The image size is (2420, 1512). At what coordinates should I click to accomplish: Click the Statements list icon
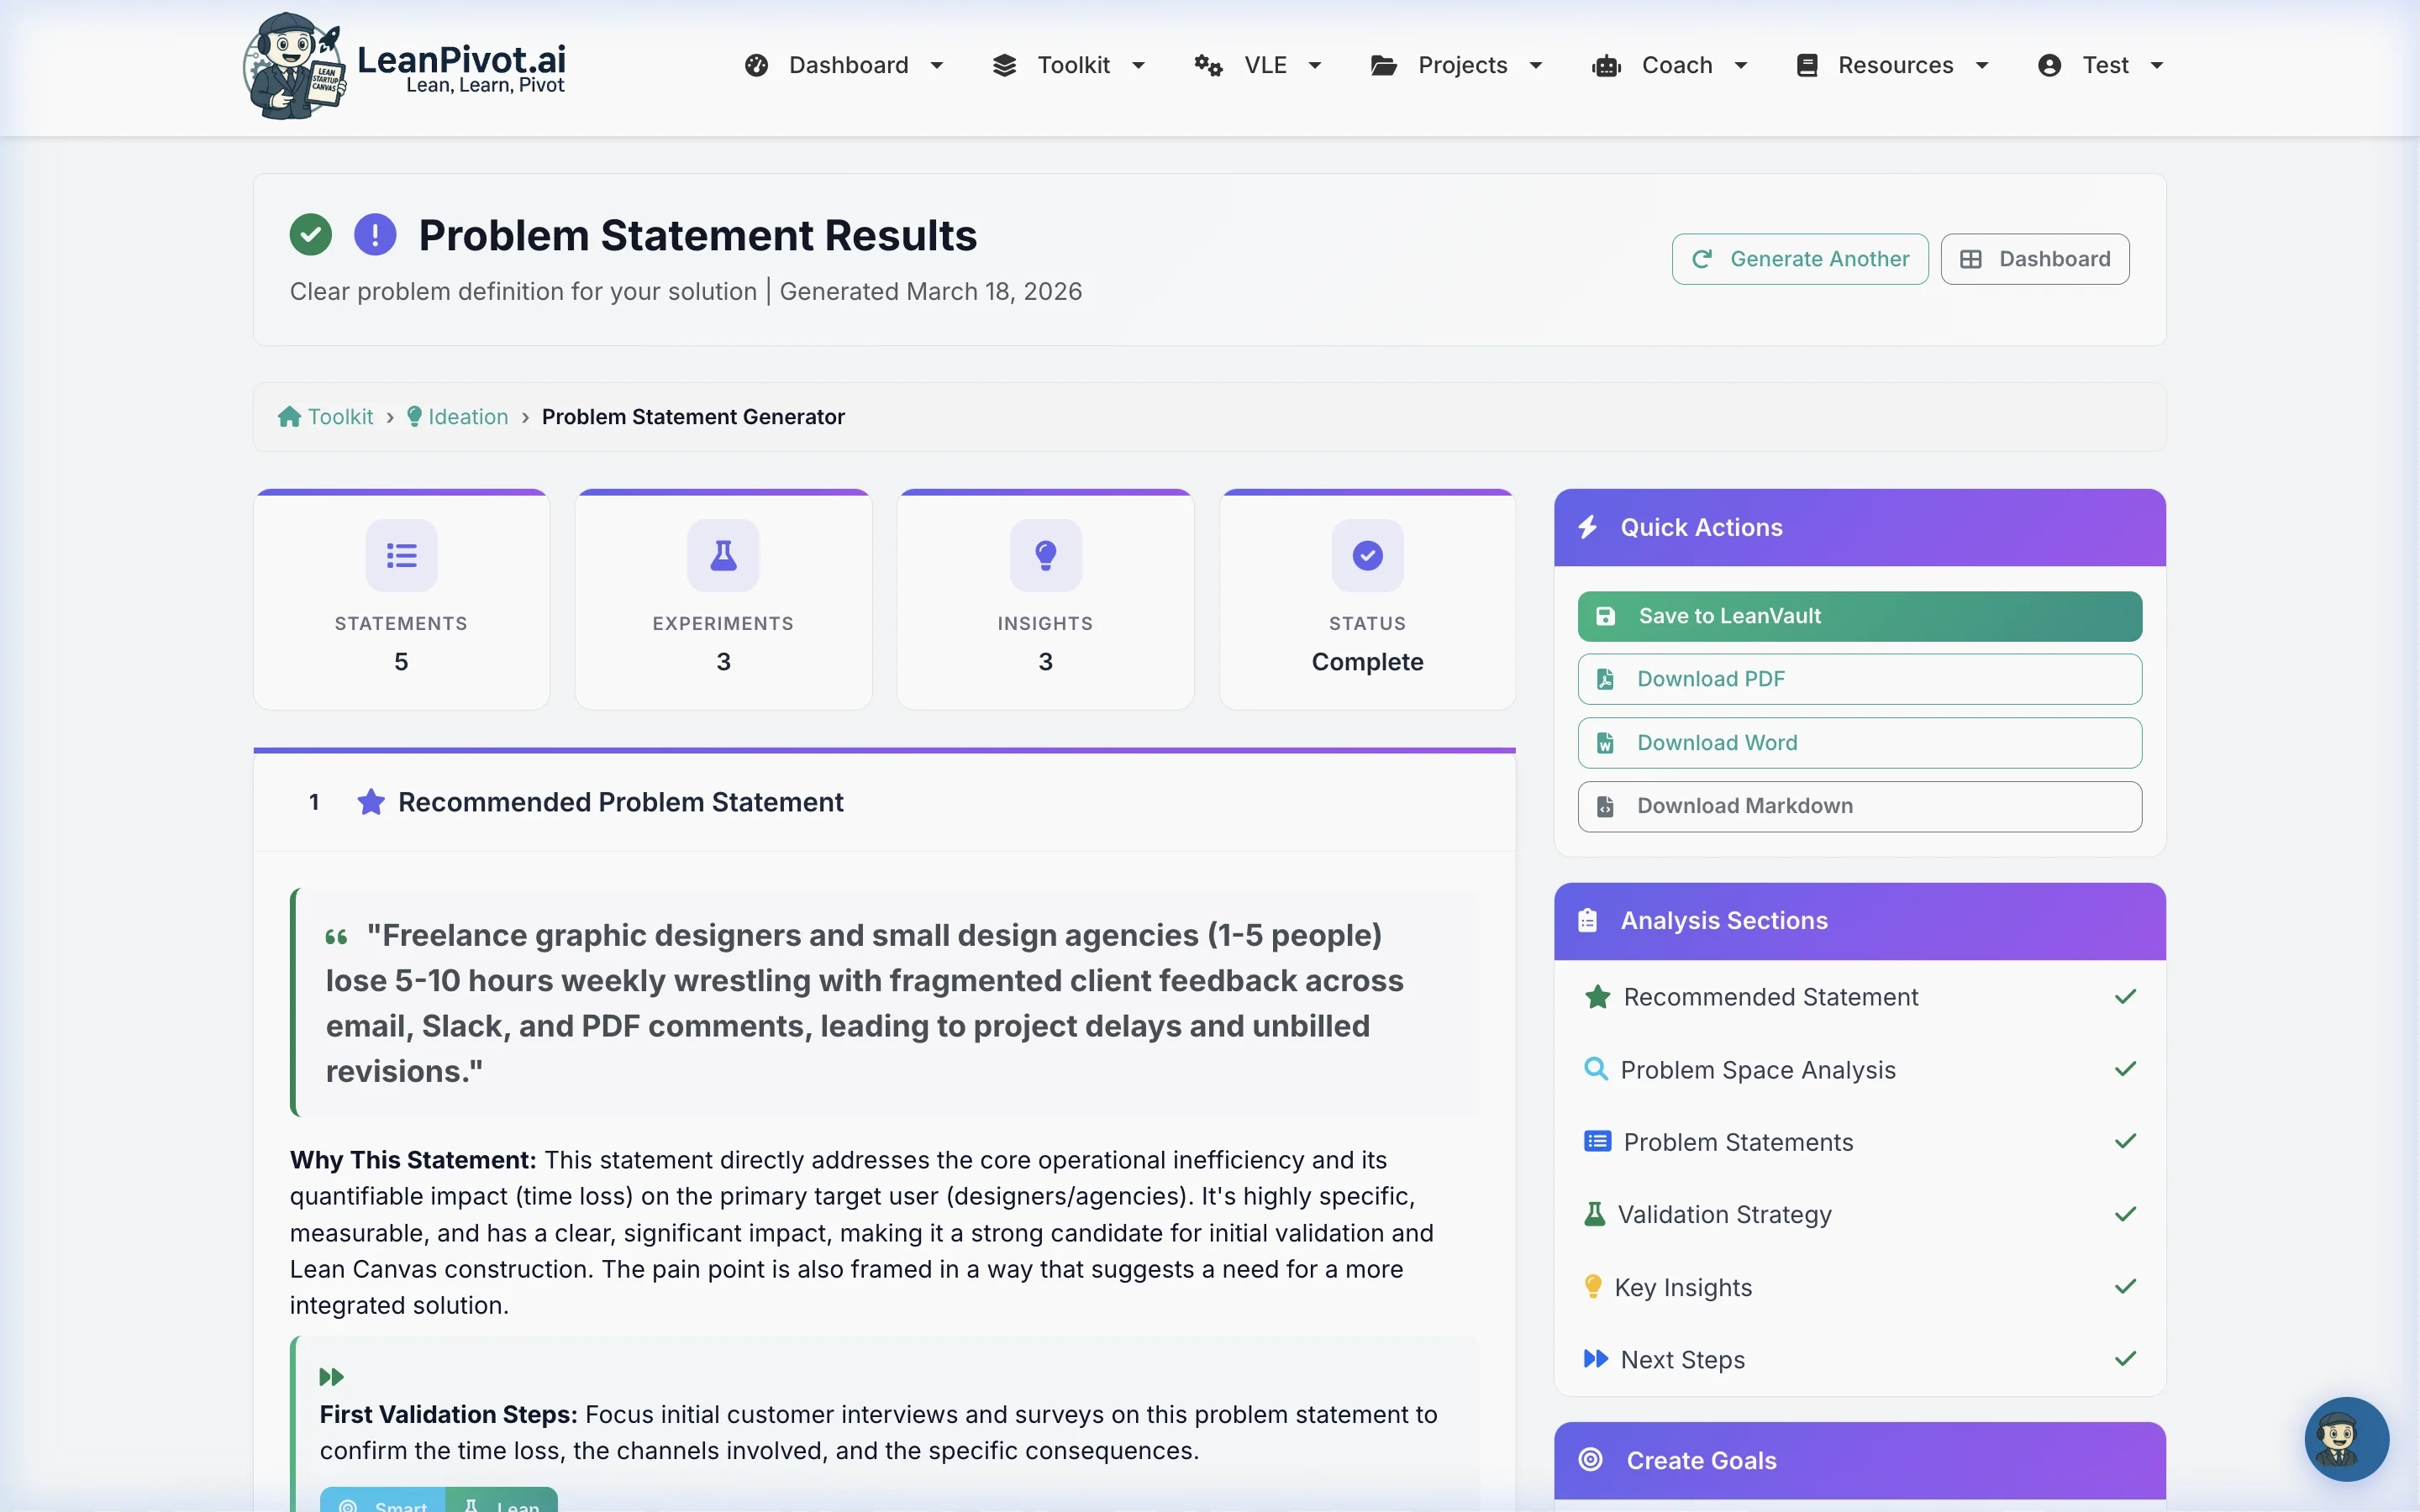coord(401,555)
